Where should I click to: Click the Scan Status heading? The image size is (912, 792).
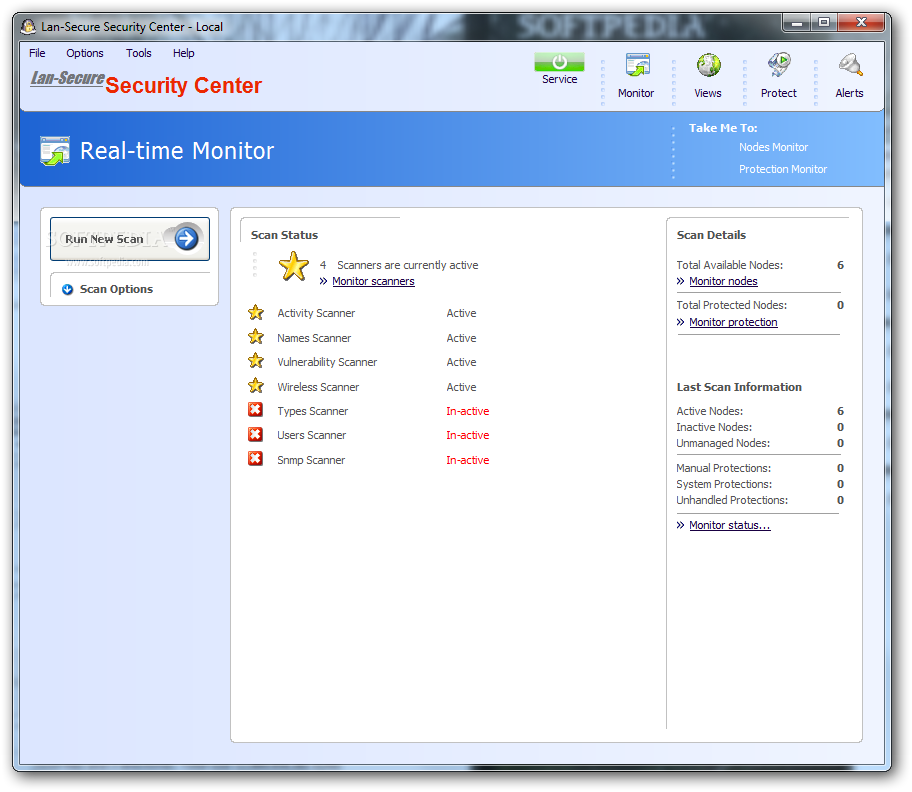click(x=284, y=235)
